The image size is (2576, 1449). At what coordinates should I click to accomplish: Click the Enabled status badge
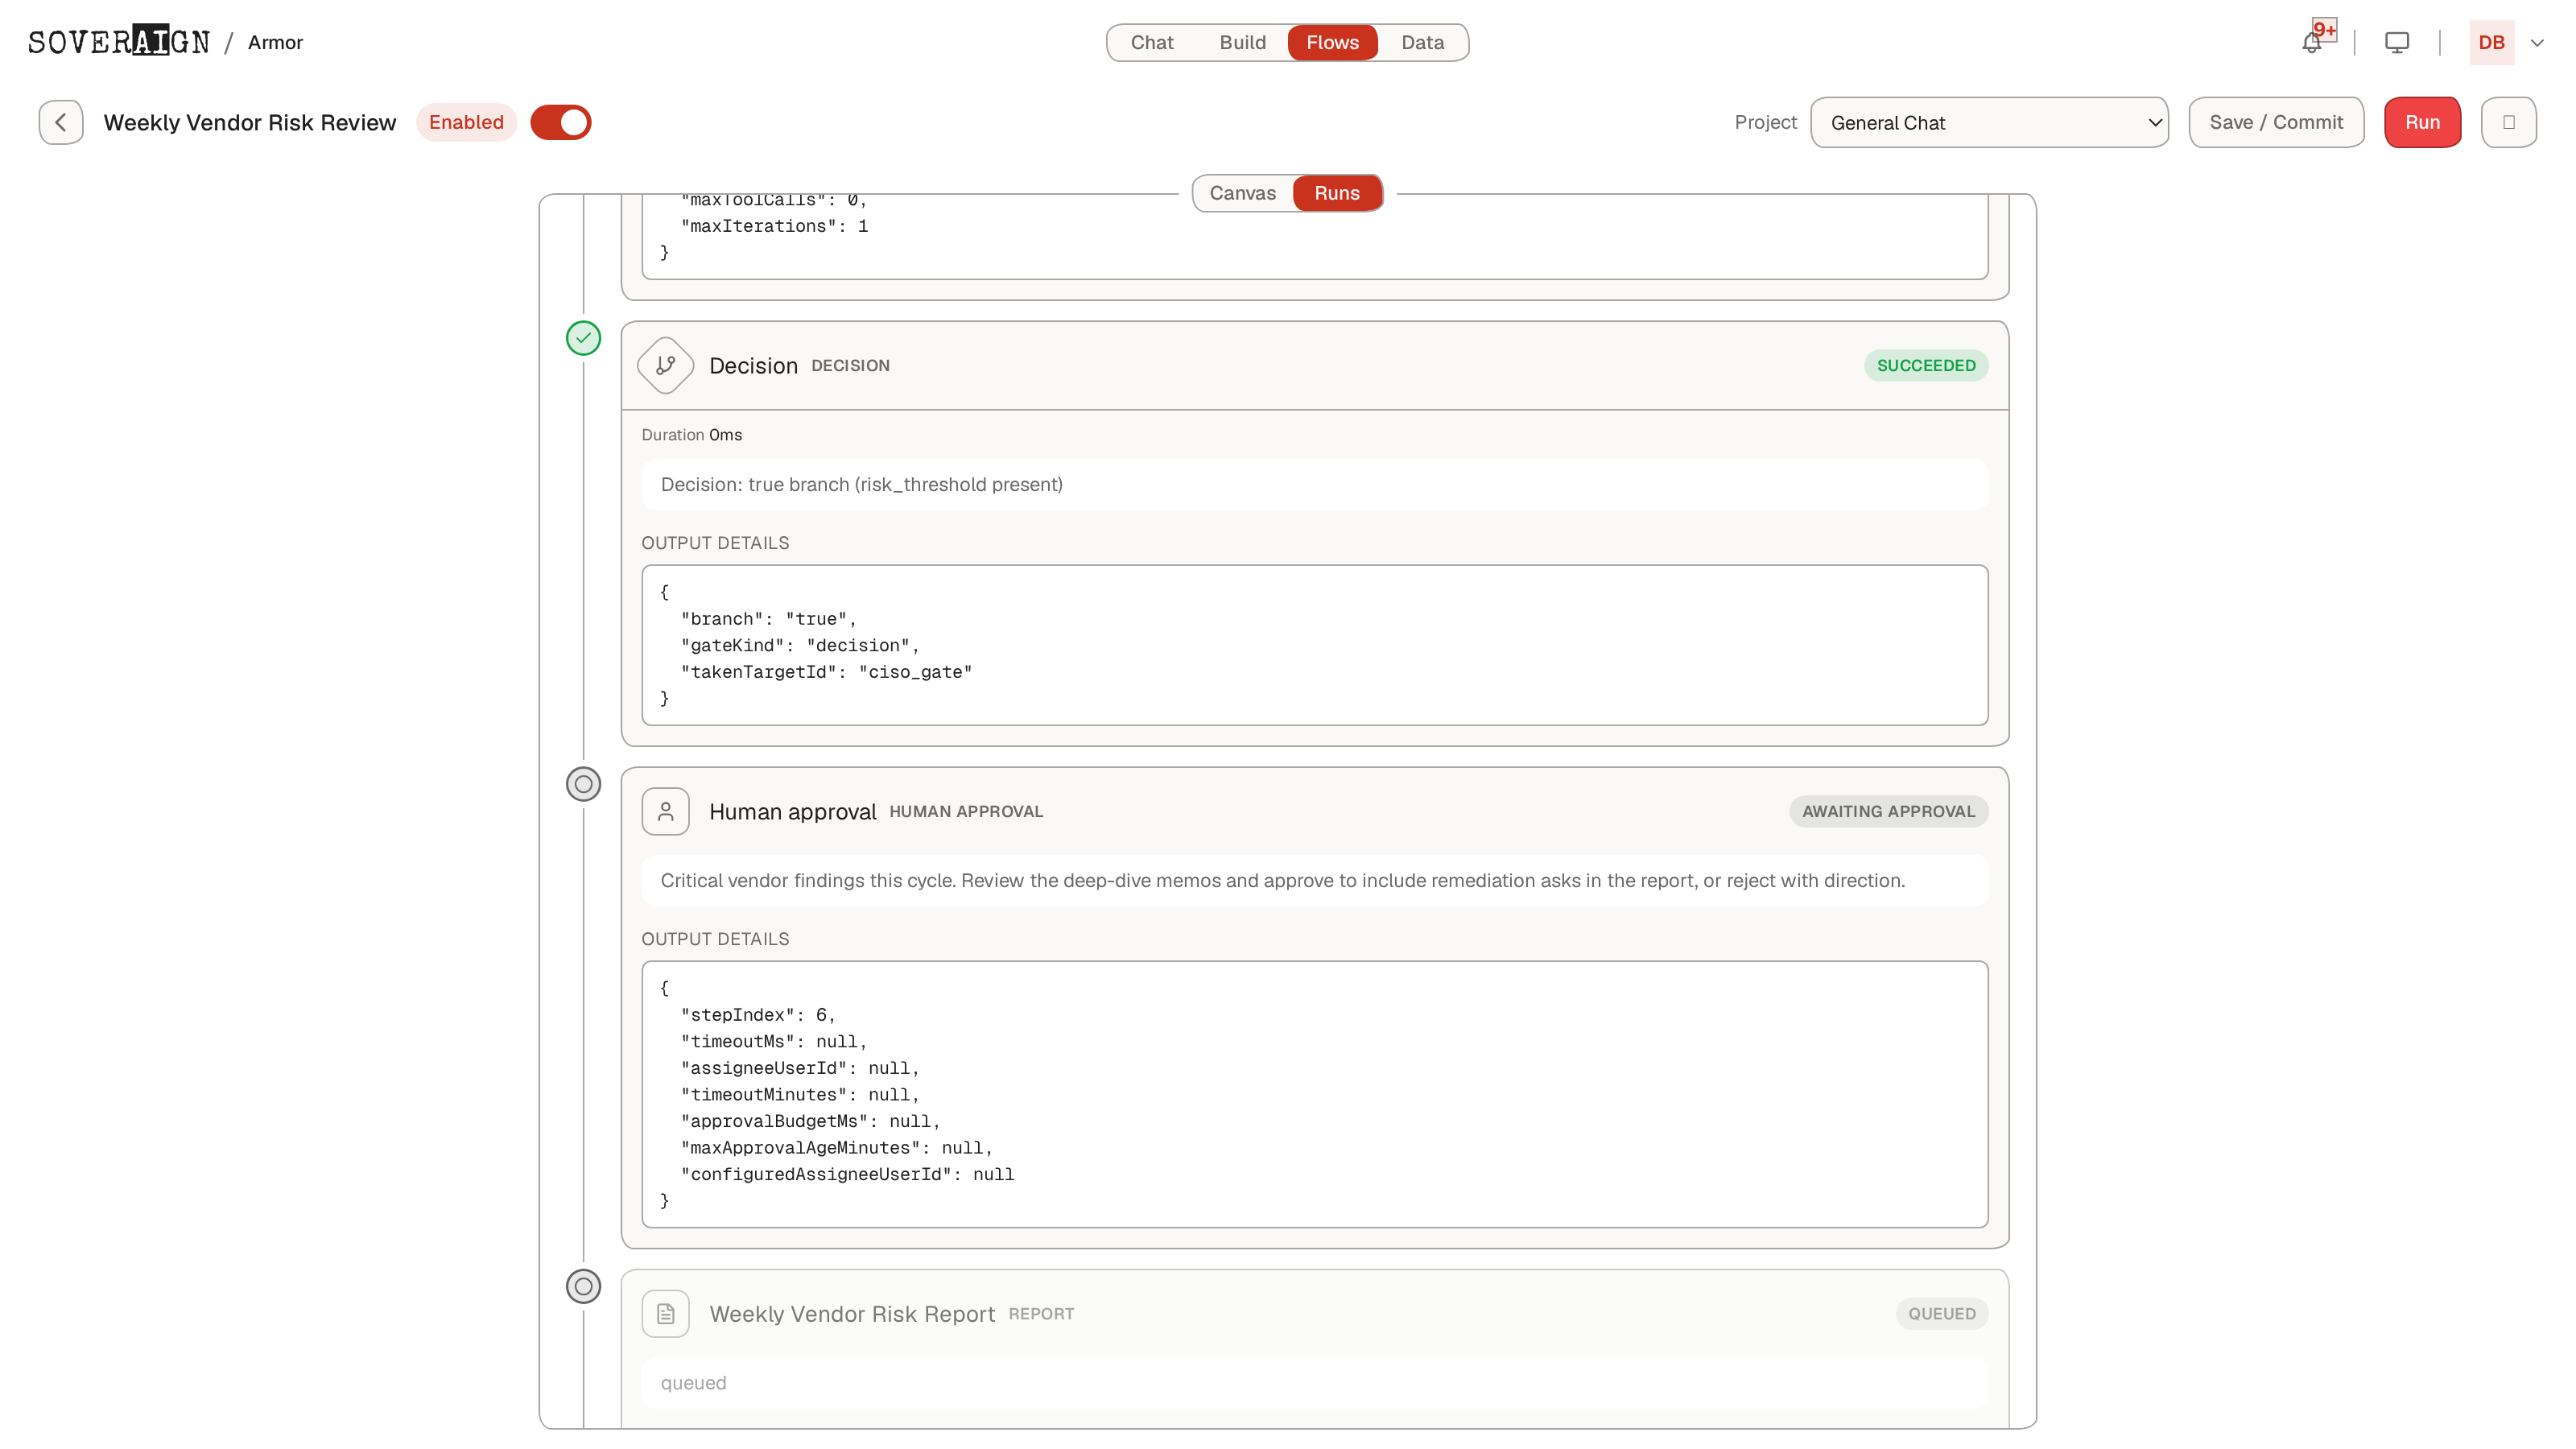tap(466, 122)
